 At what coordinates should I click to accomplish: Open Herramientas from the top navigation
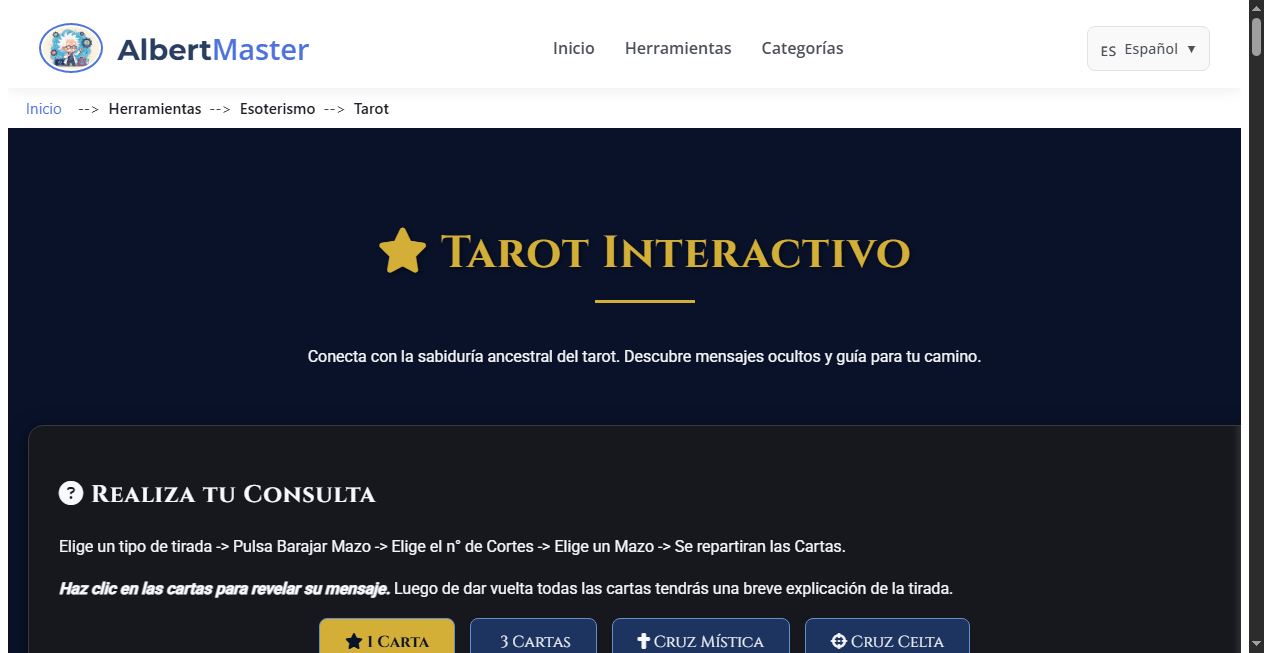click(x=678, y=48)
